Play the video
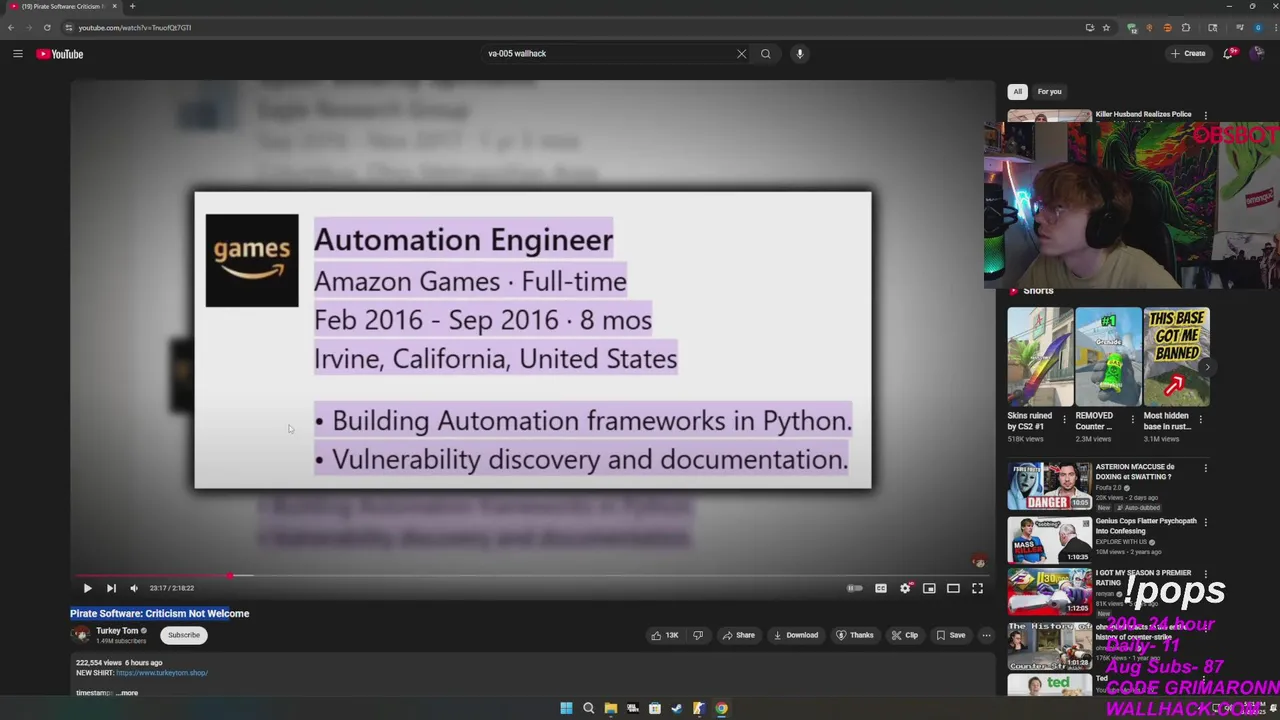 point(87,588)
